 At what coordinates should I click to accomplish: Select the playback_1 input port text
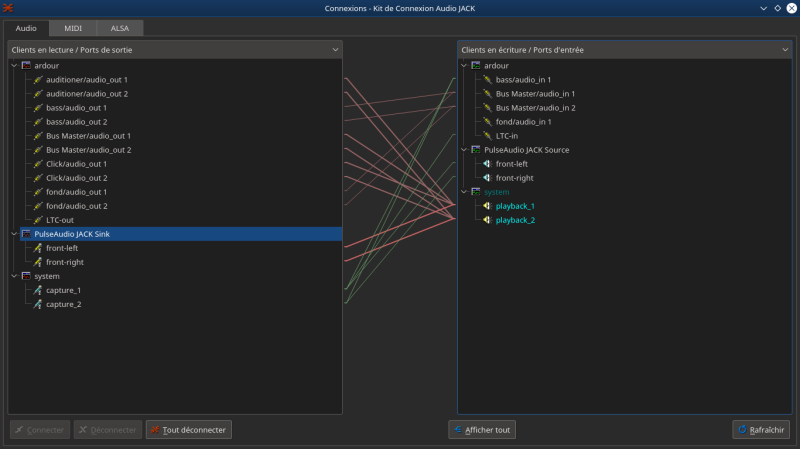(515, 206)
